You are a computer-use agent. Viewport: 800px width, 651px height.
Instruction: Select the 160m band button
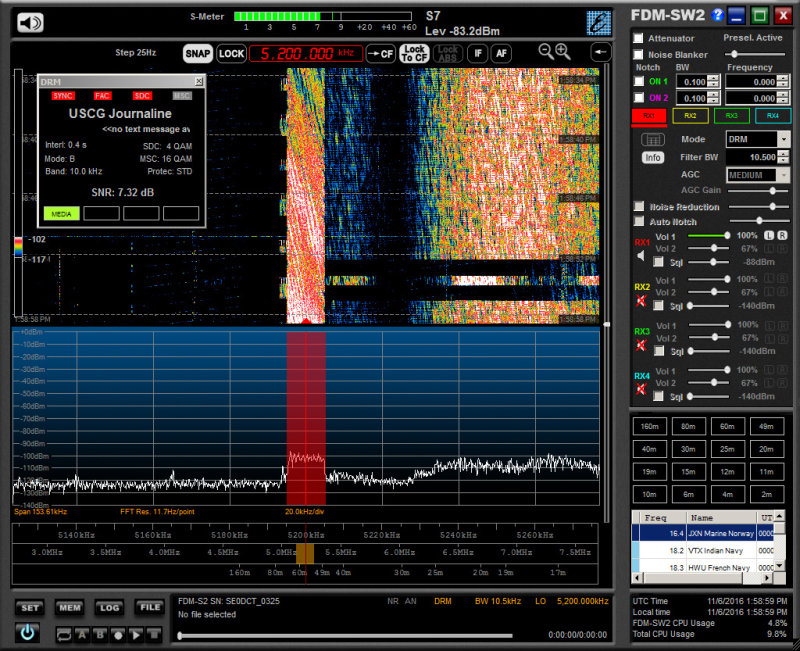649,427
